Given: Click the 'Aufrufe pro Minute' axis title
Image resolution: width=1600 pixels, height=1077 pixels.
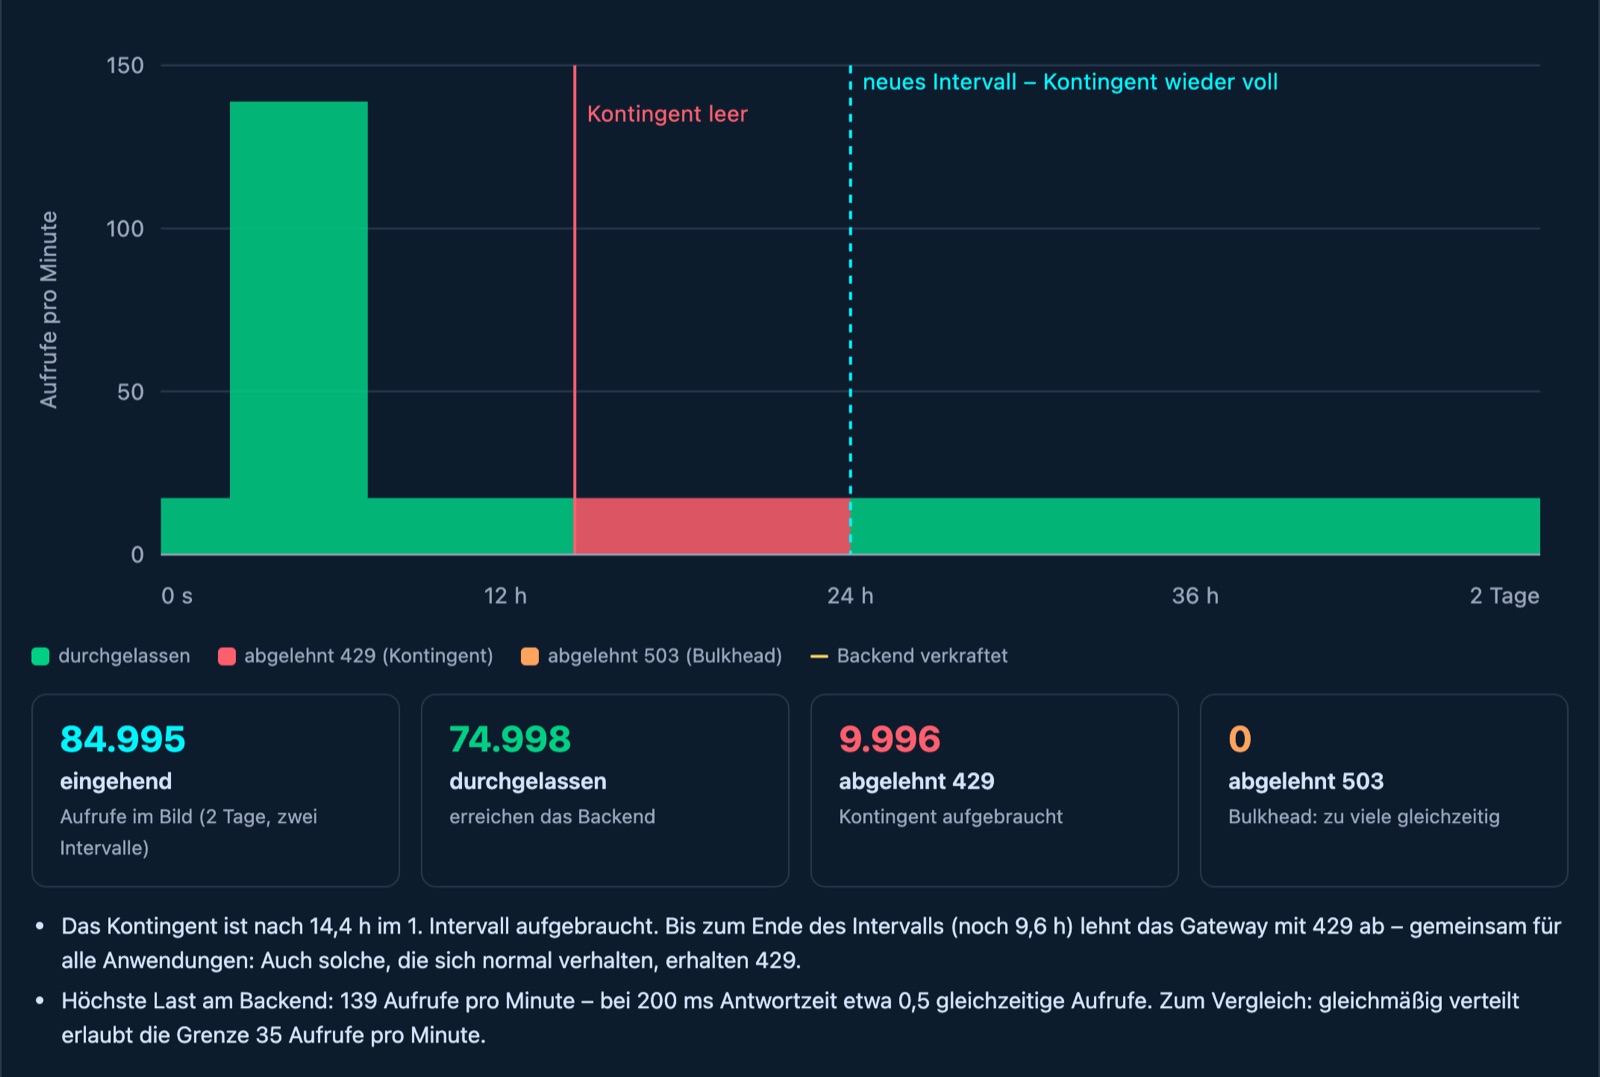Looking at the screenshot, I should click(x=48, y=310).
